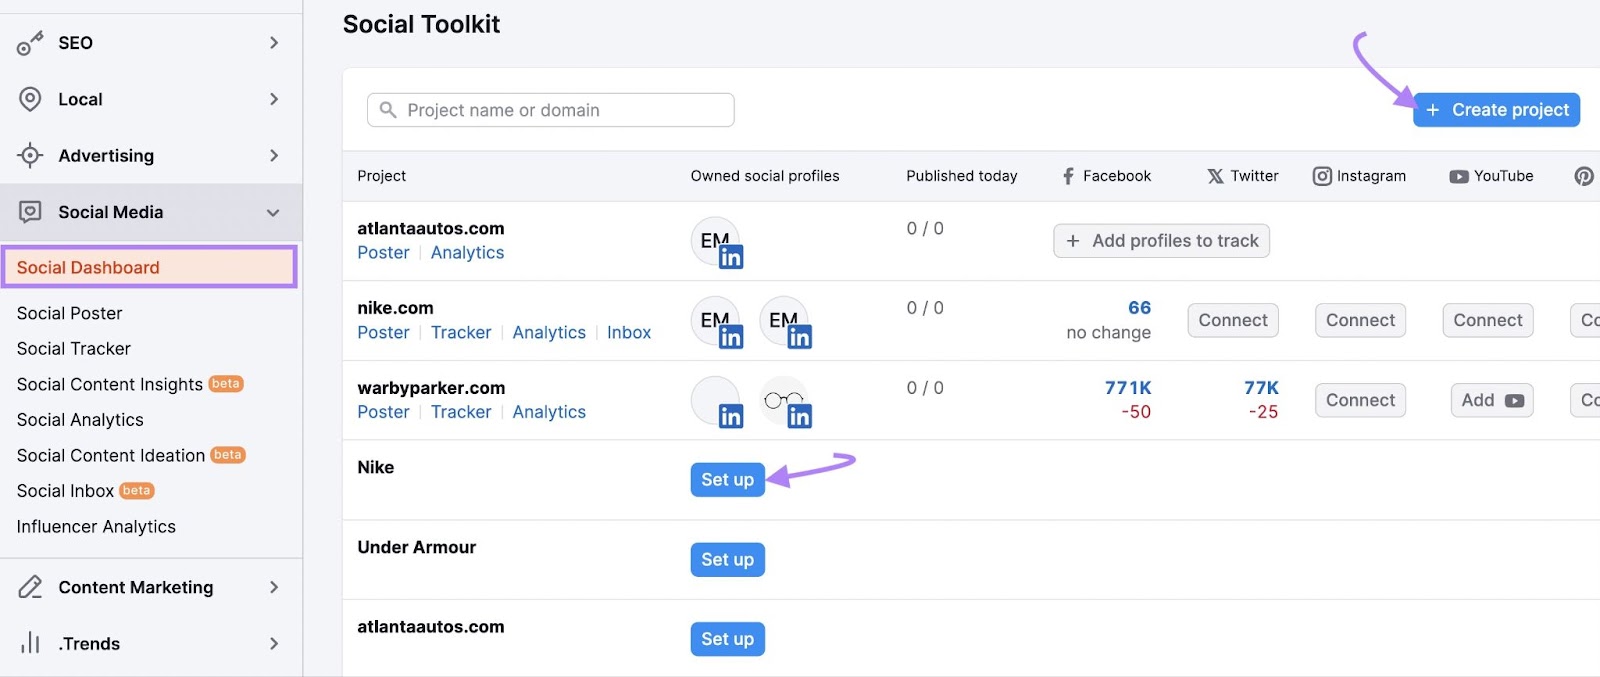Open Social Dashboard in sidebar
Viewport: 1600px width, 677px height.
coord(150,267)
